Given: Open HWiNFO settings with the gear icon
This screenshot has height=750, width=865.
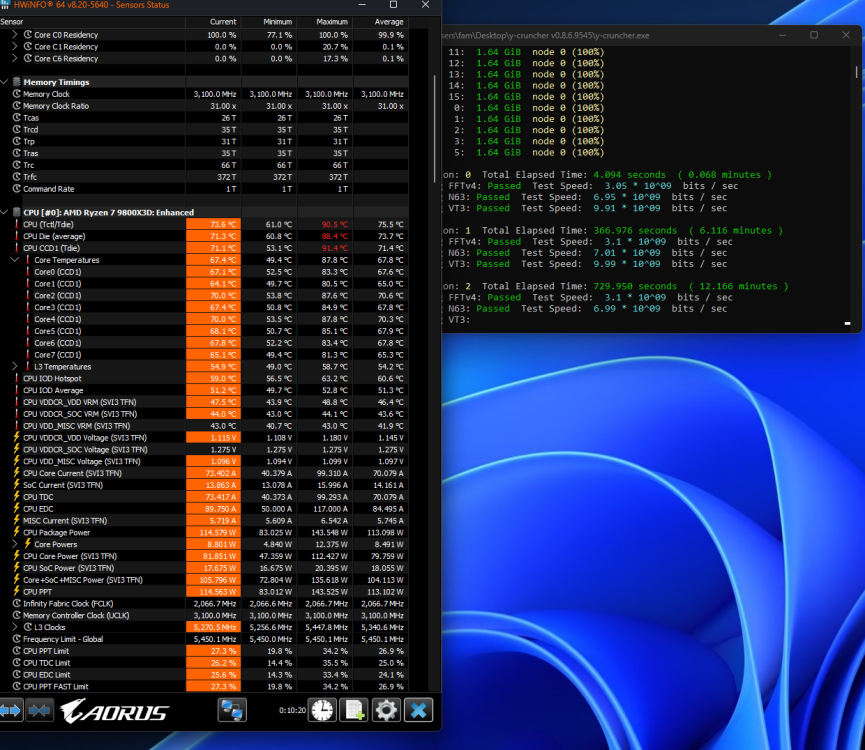Looking at the screenshot, I should [386, 710].
